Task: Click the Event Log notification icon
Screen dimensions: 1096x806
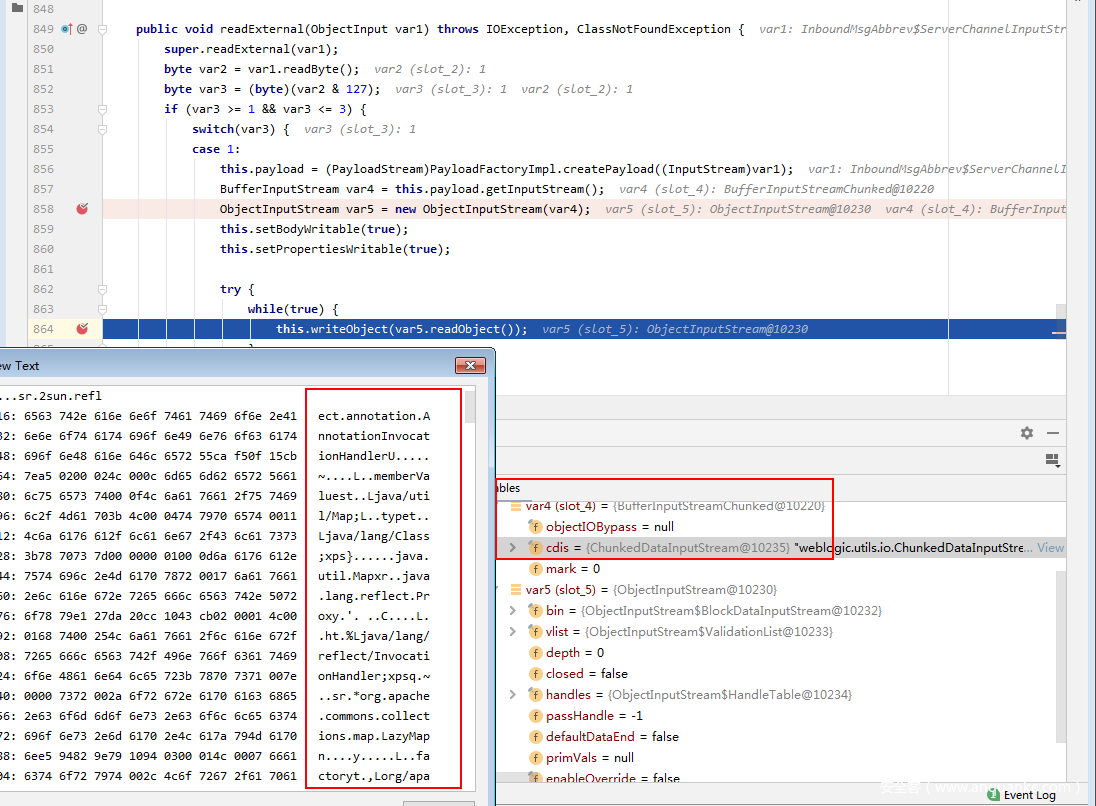Action: click(x=993, y=795)
